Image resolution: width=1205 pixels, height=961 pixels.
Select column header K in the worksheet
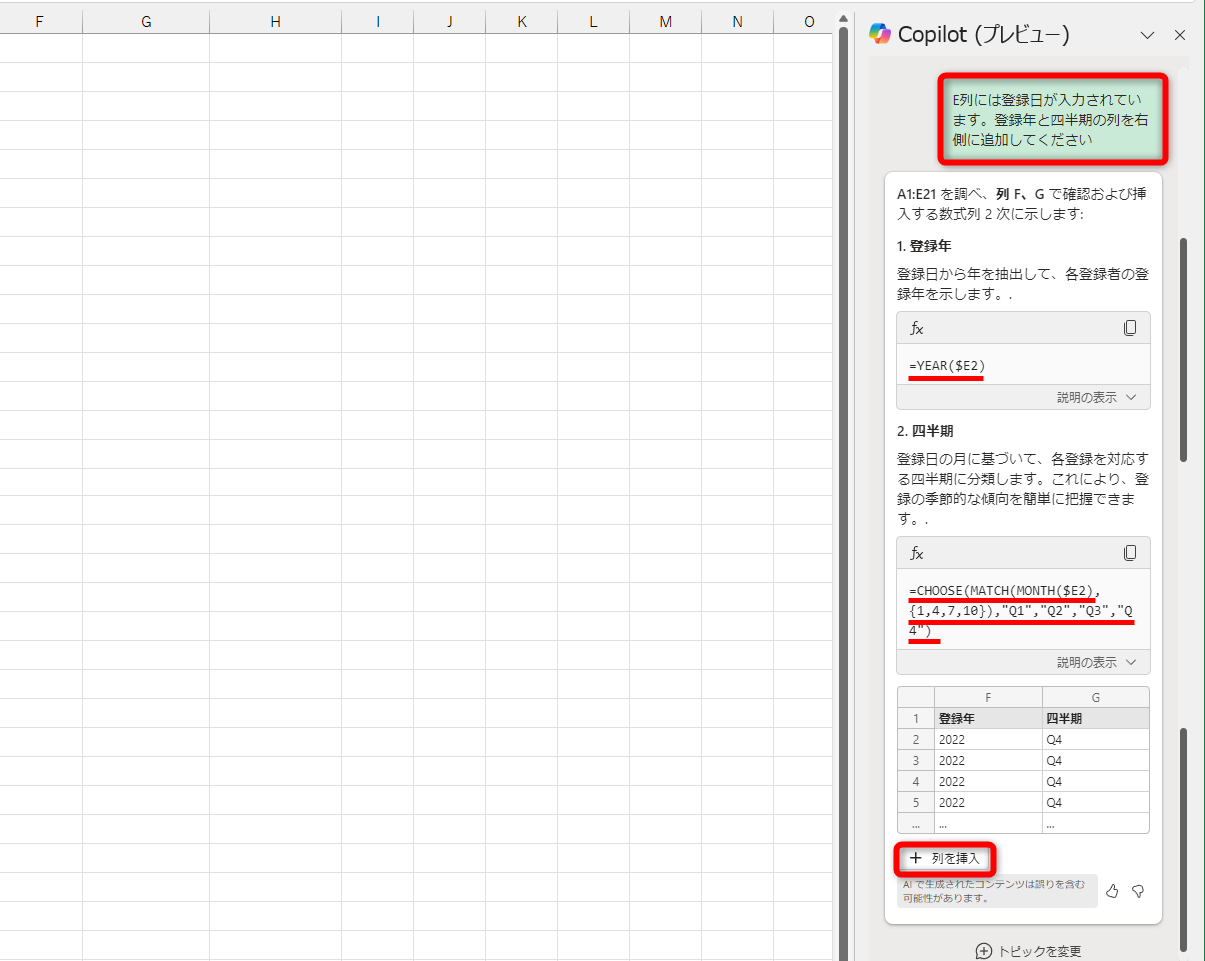(521, 20)
